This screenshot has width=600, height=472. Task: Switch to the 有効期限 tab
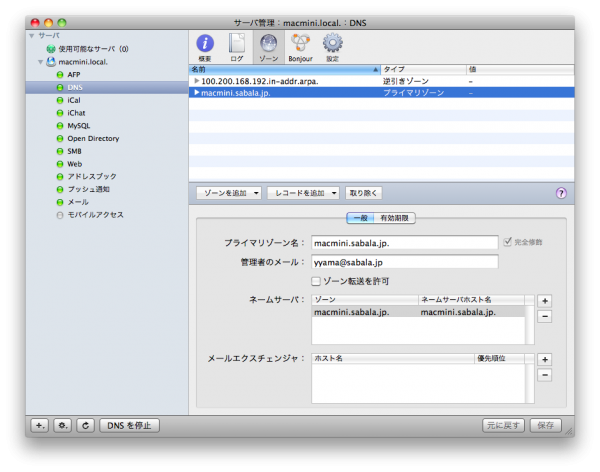tap(395, 218)
